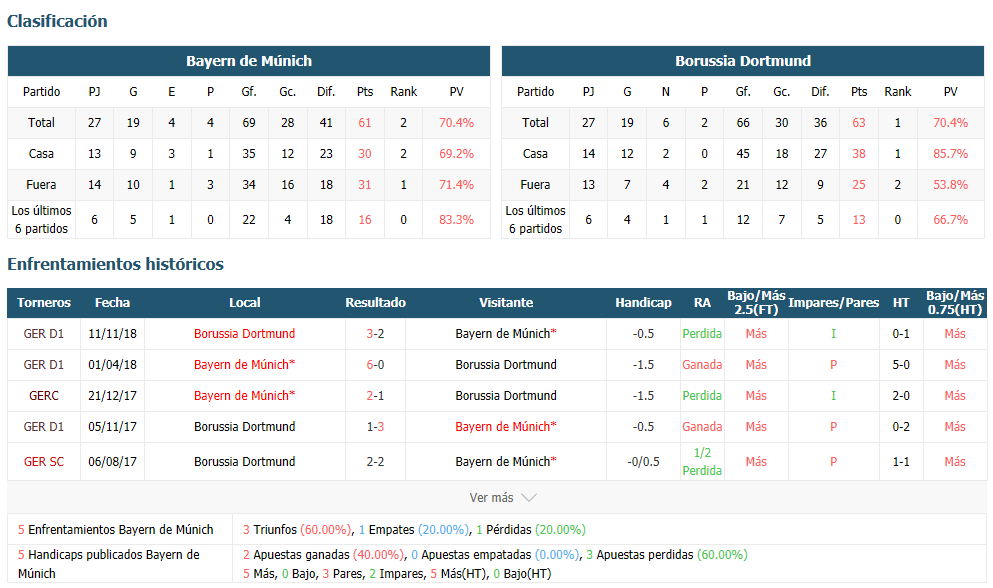
Task: Select the date 05/11/17
Action: pyautogui.click(x=112, y=427)
